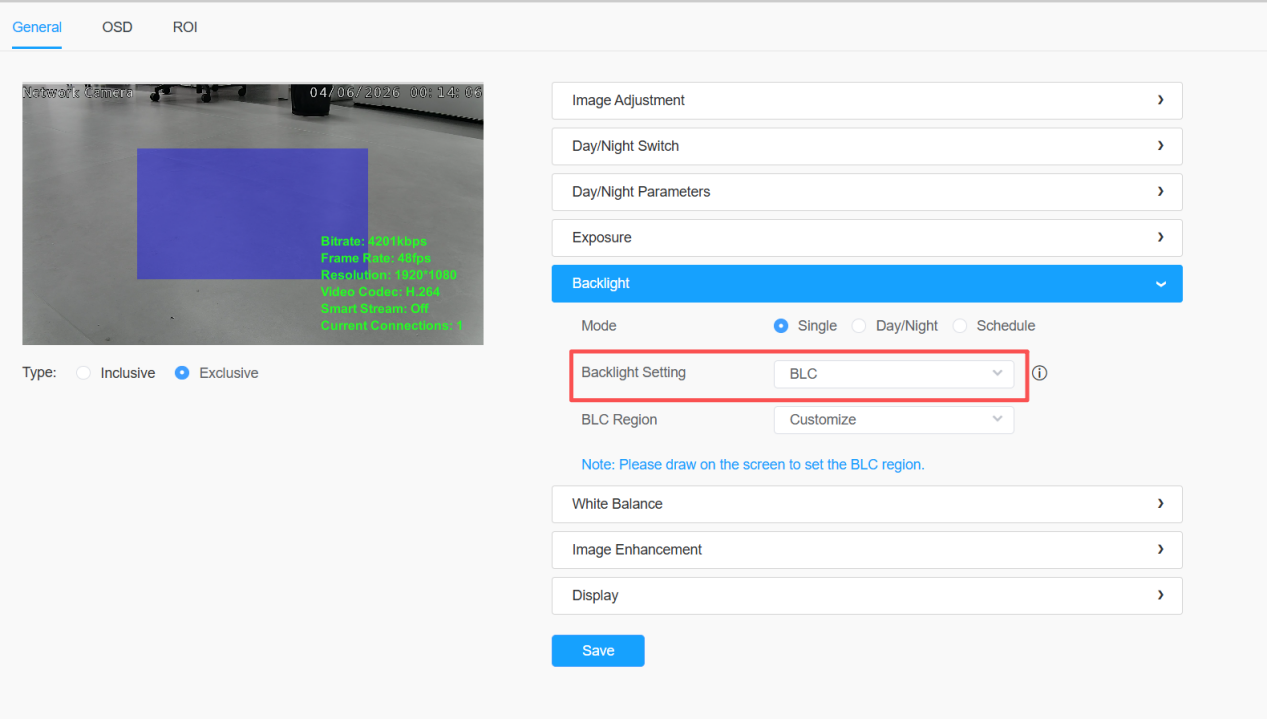Image resolution: width=1267 pixels, height=719 pixels.
Task: Expand the Image Enhancement section
Action: click(x=867, y=550)
